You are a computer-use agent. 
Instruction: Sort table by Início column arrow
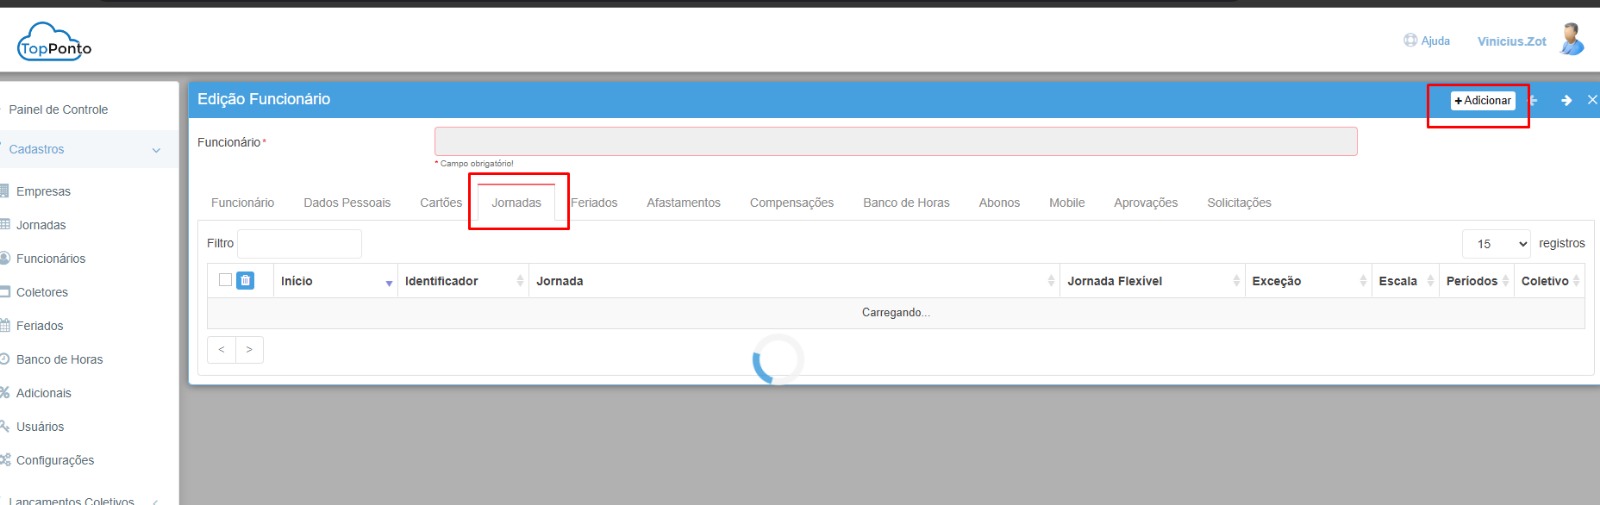pyautogui.click(x=389, y=283)
